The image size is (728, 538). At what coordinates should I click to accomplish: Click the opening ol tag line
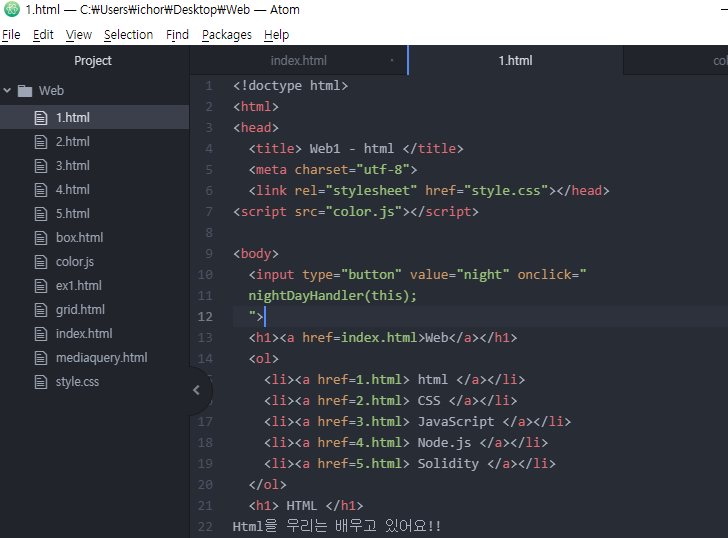coord(263,358)
